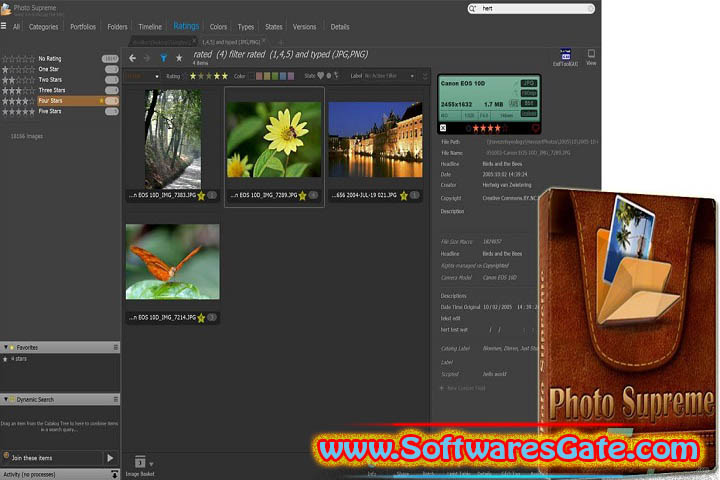Select the Three Stars rating row
This screenshot has height=480, width=720.
[60, 90]
